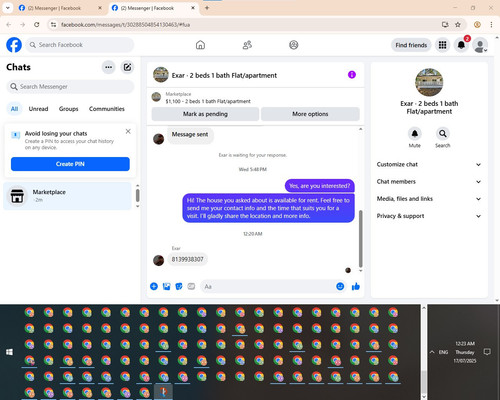Select the Groups chats filter
The image size is (500, 400).
click(68, 109)
